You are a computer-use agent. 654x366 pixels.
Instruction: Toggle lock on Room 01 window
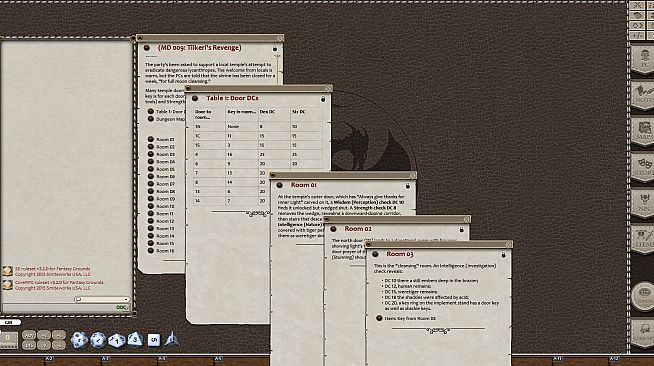[x=407, y=186]
